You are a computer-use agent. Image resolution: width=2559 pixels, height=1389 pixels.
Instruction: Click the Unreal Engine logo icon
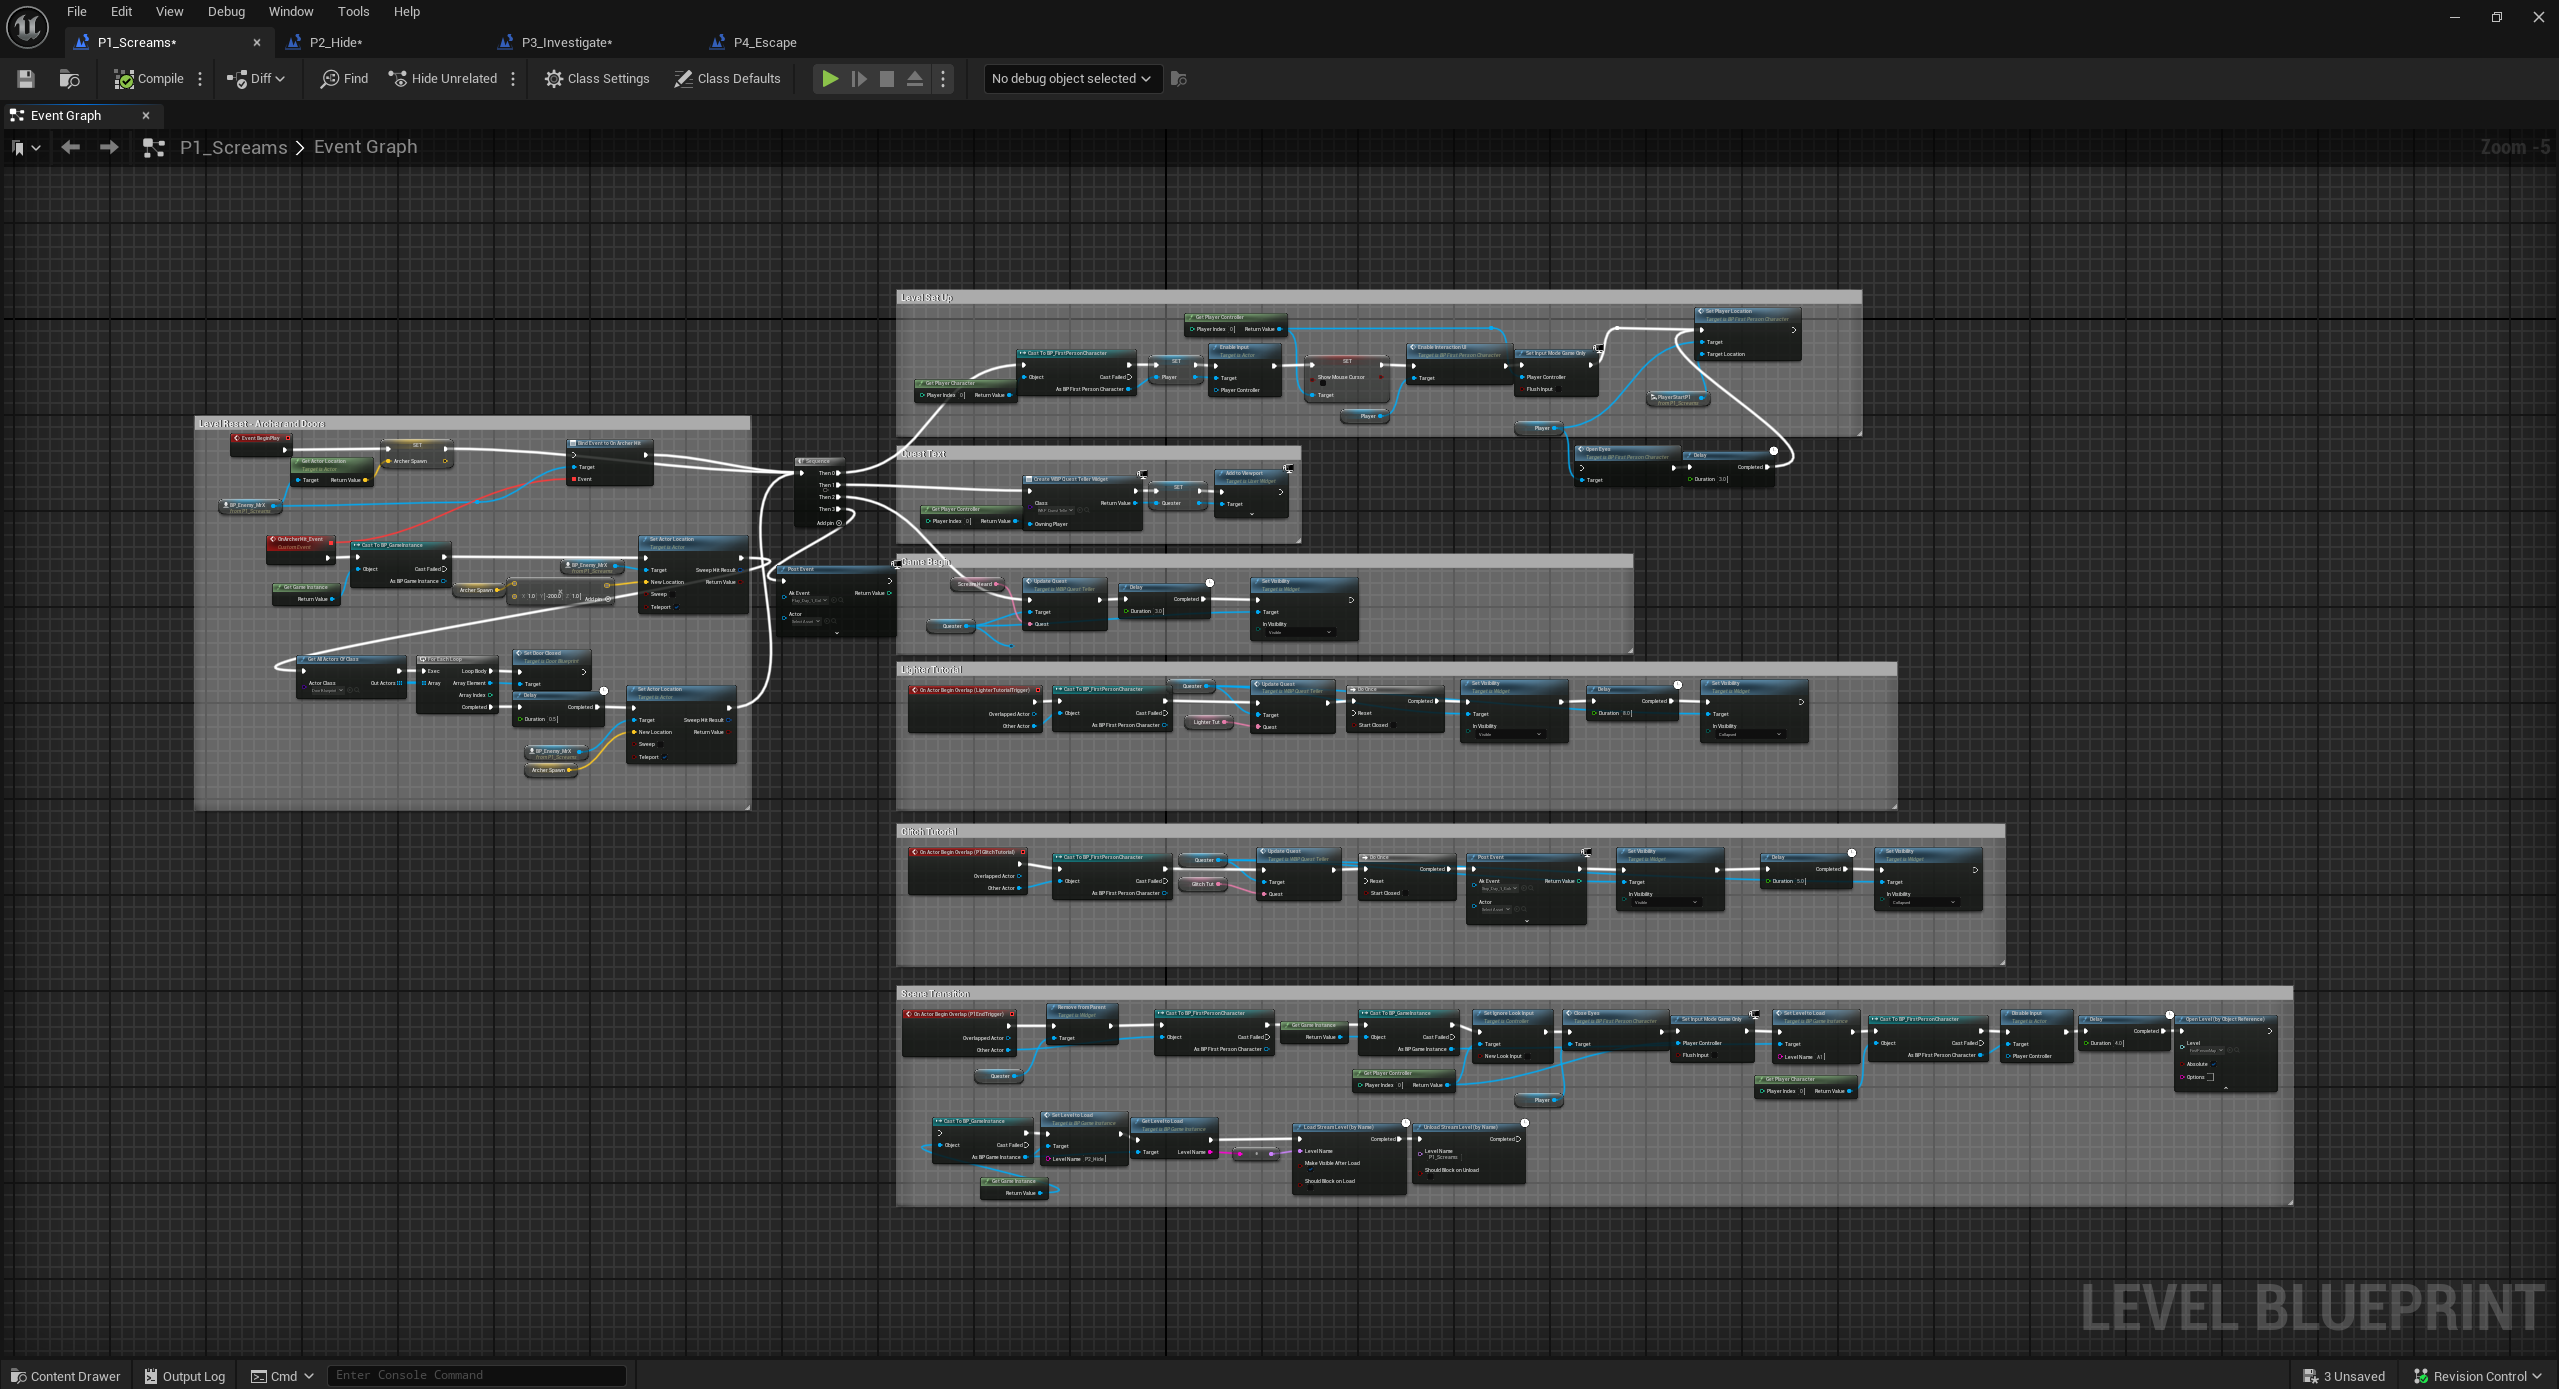click(27, 27)
